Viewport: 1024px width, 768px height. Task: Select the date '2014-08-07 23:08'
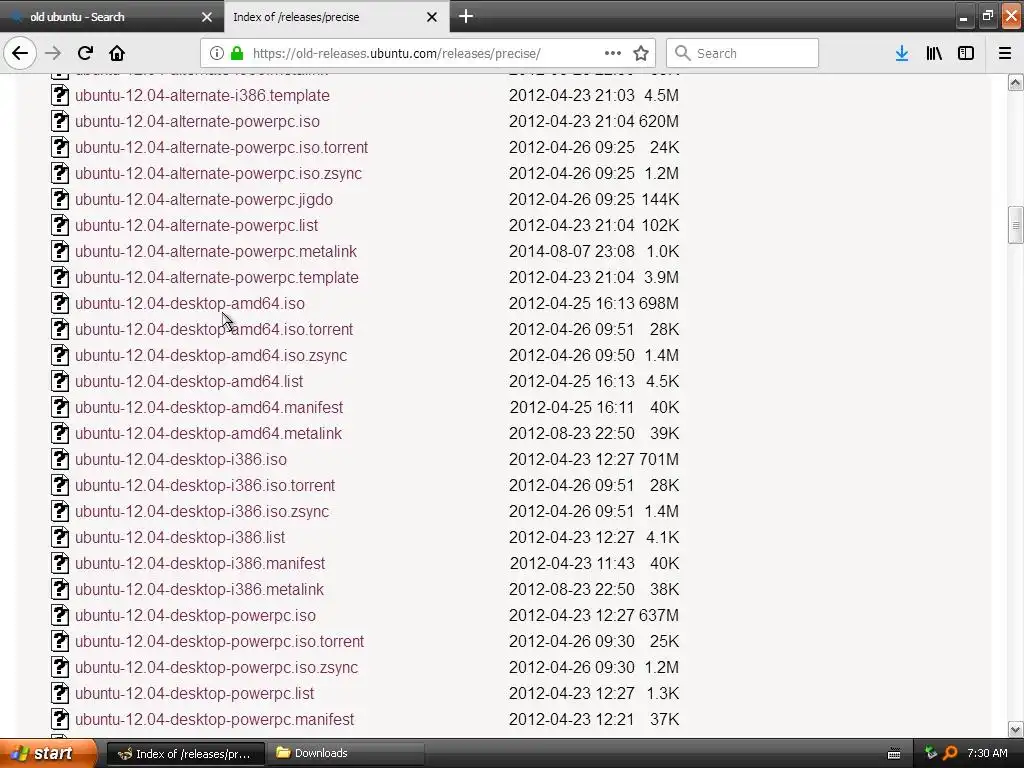(571, 251)
